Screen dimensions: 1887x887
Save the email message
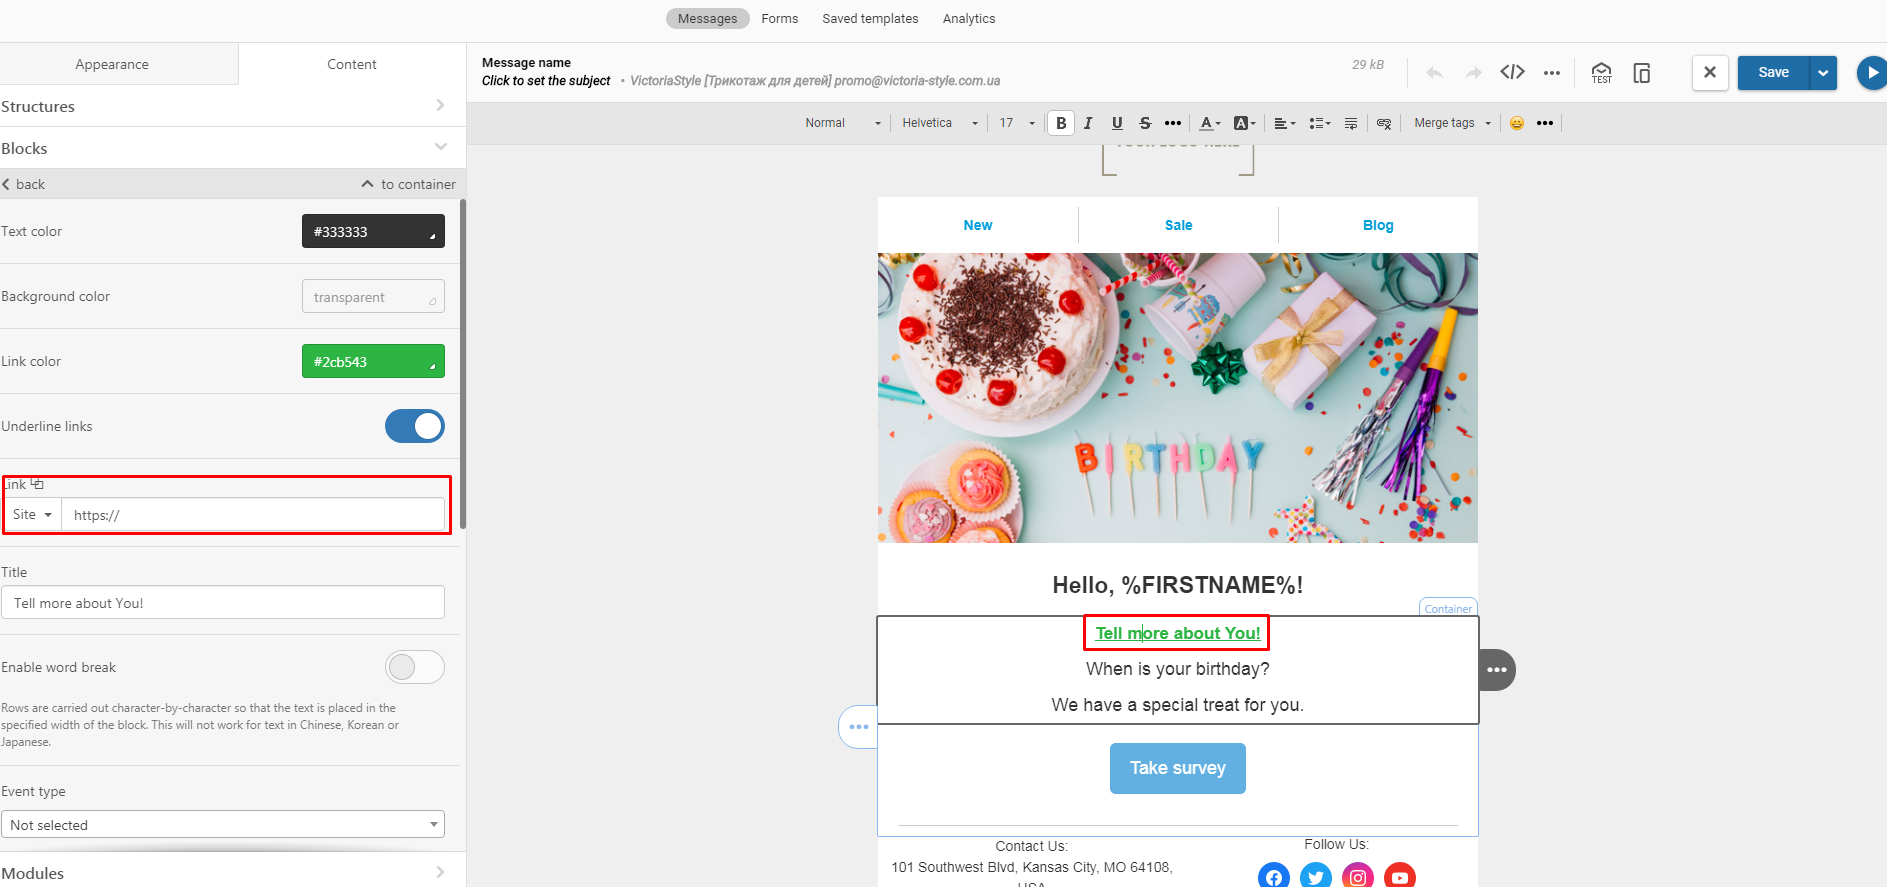1773,72
